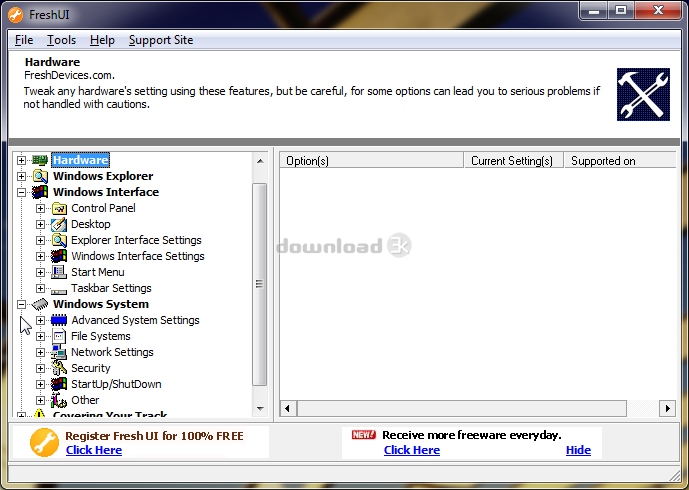Click the Windows System memory chip icon
The image size is (689, 490).
click(x=40, y=304)
